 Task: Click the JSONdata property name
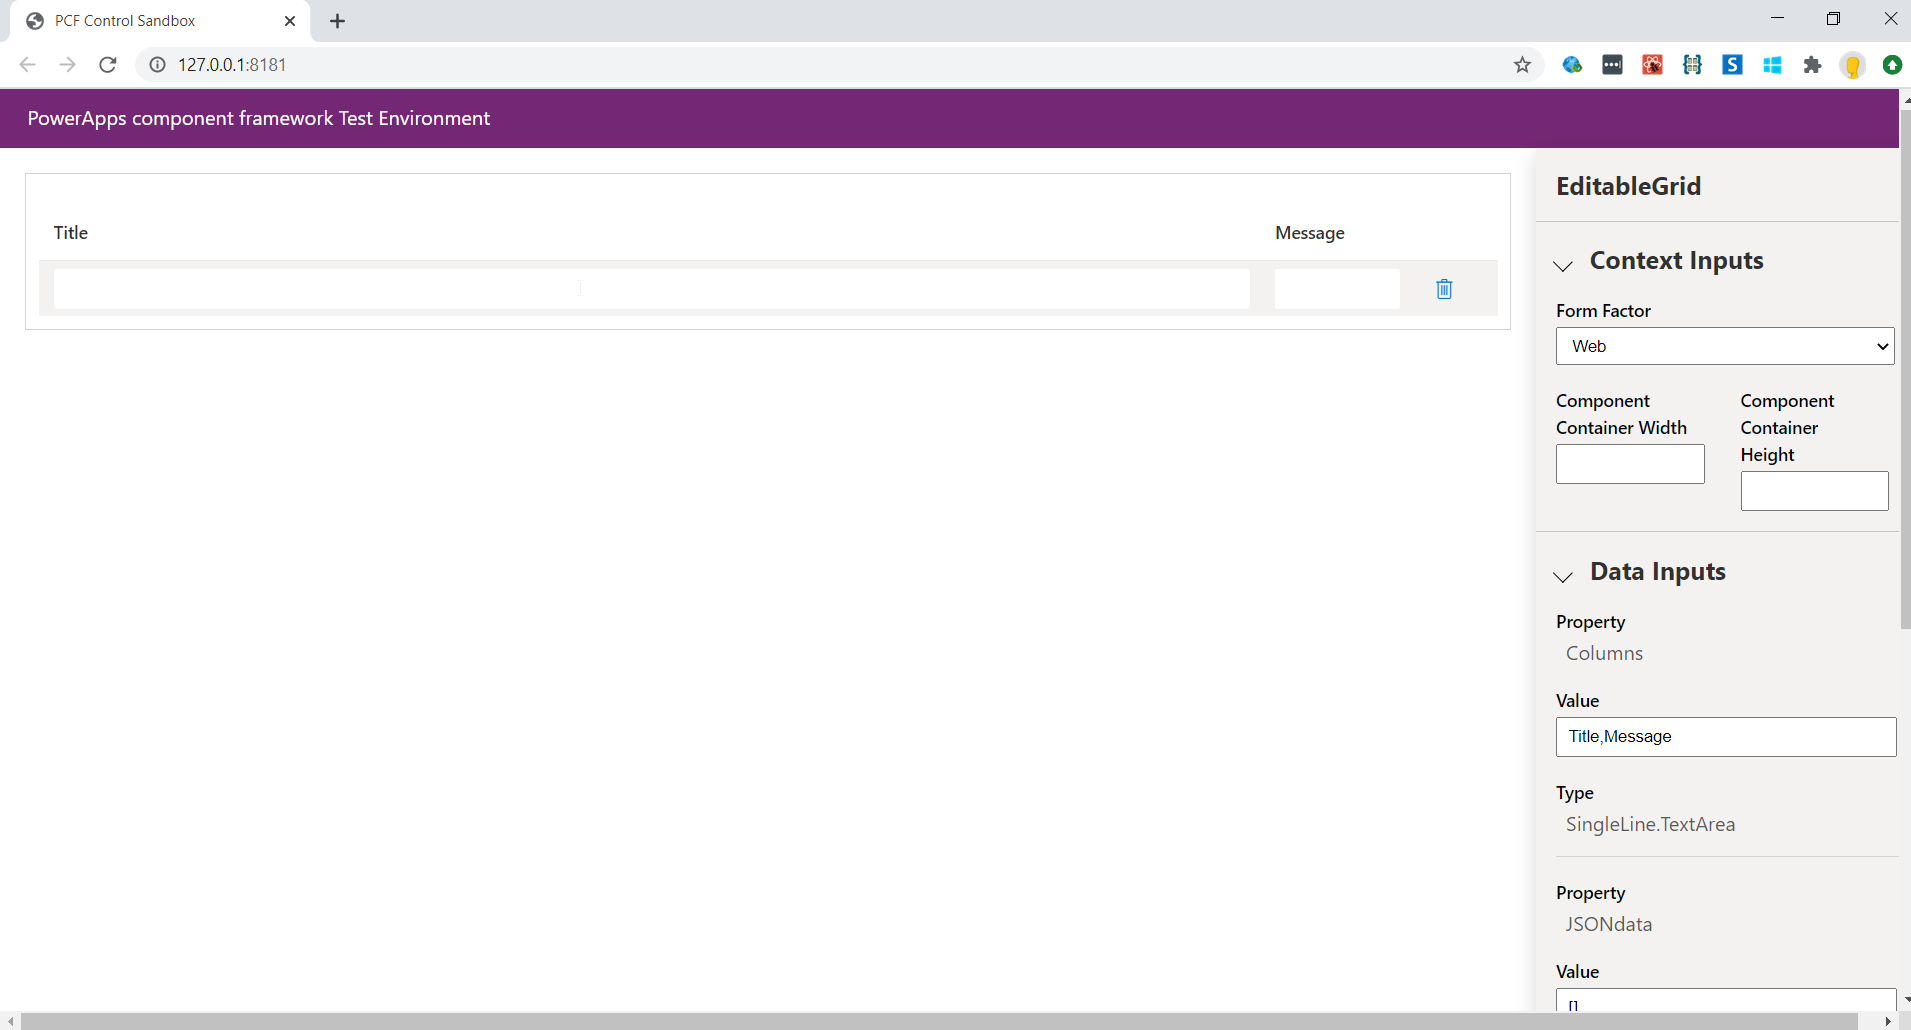click(x=1609, y=925)
